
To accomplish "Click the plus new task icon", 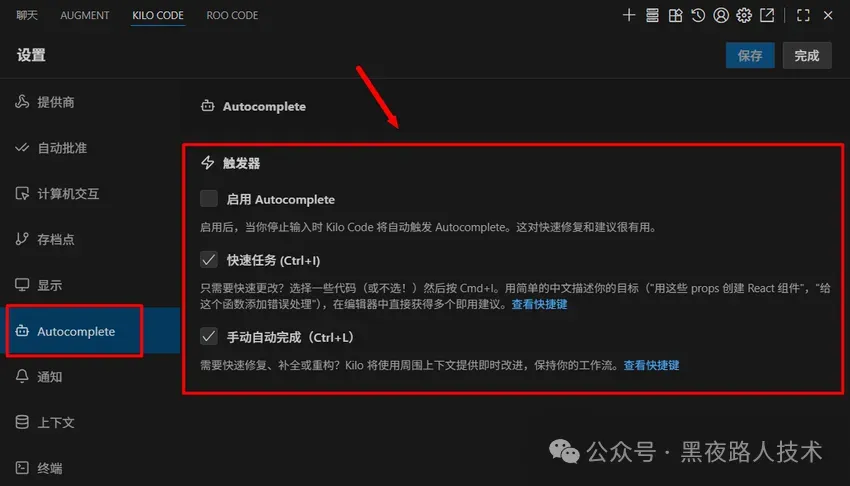I will point(629,15).
